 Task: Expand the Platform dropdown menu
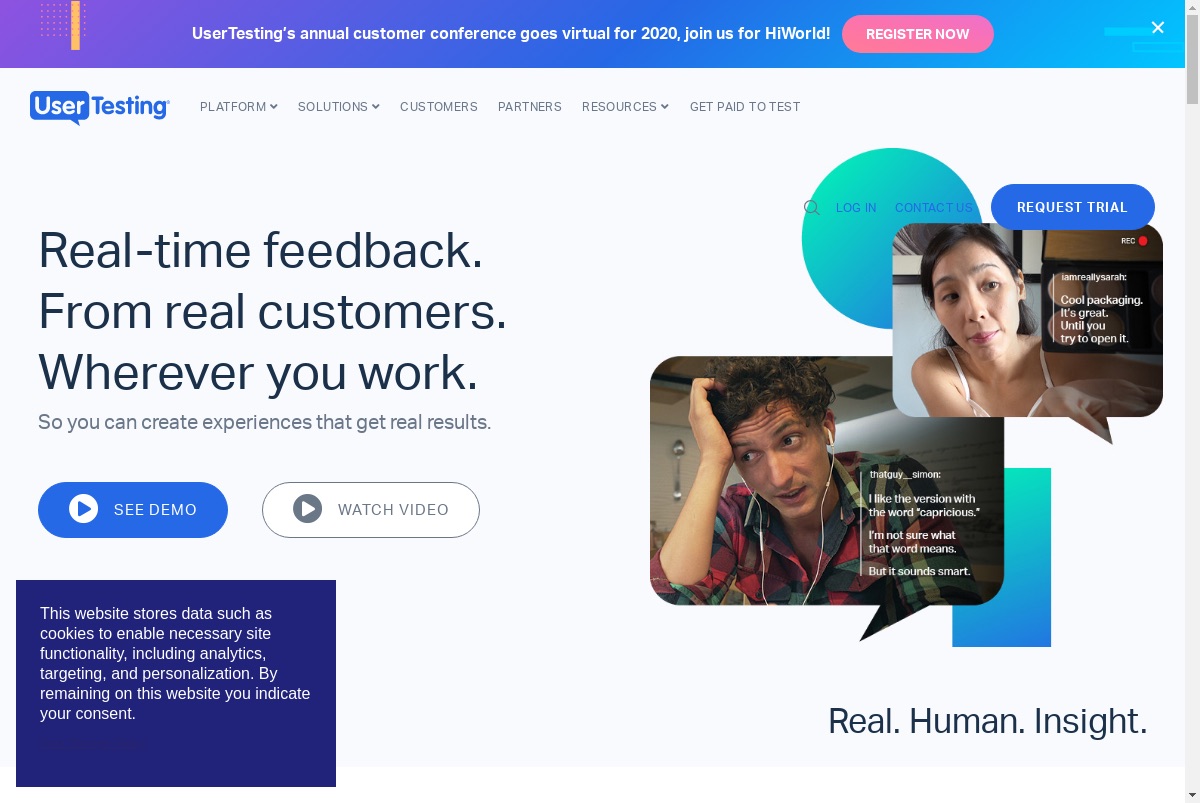[x=239, y=107]
